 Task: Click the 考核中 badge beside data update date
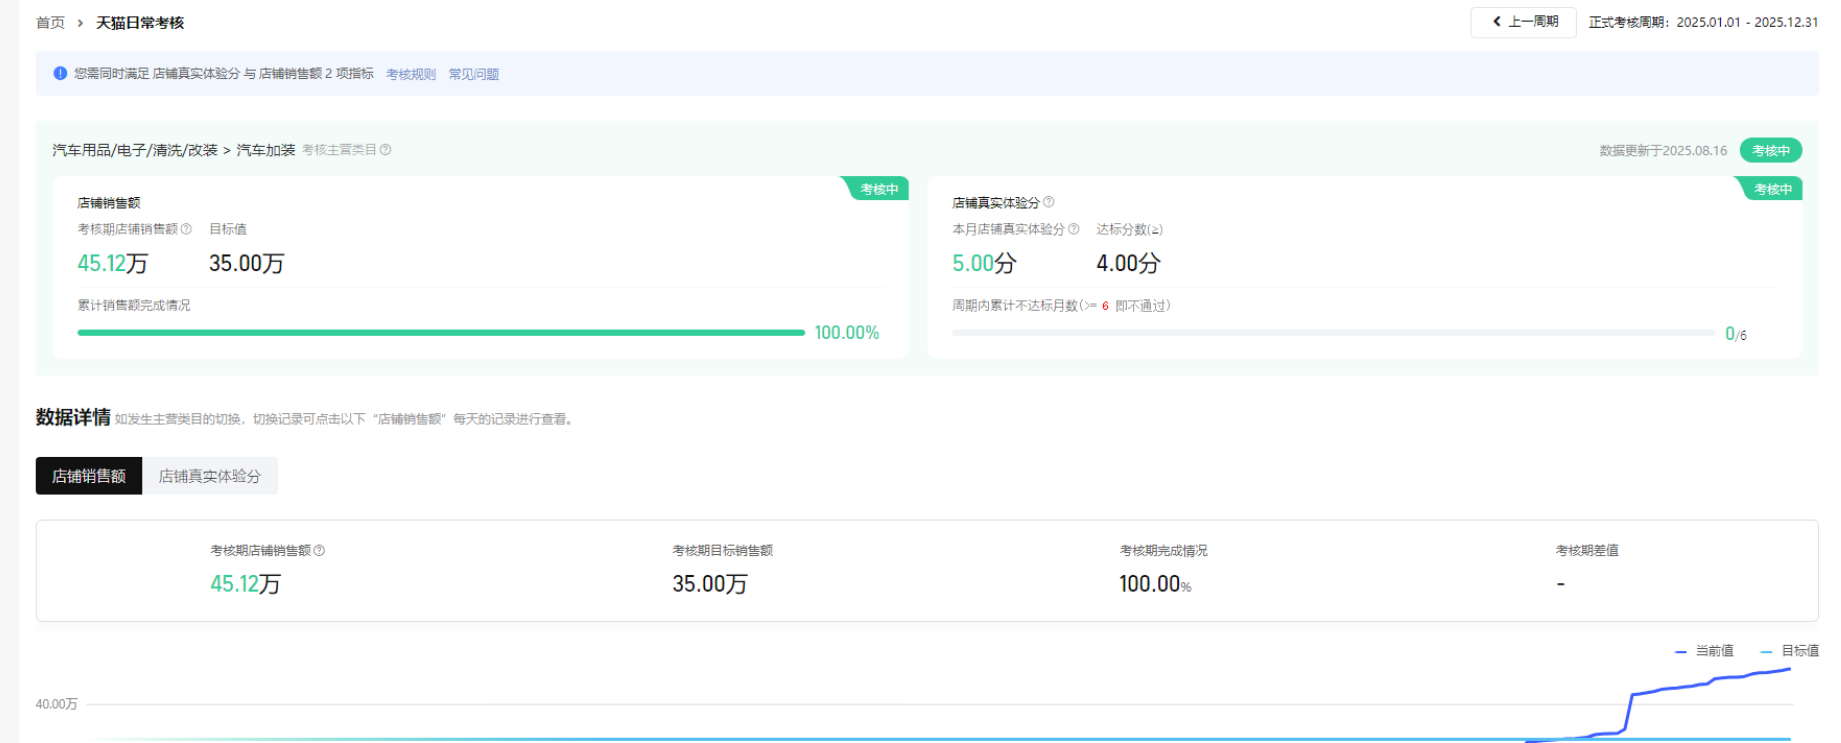pos(1770,151)
